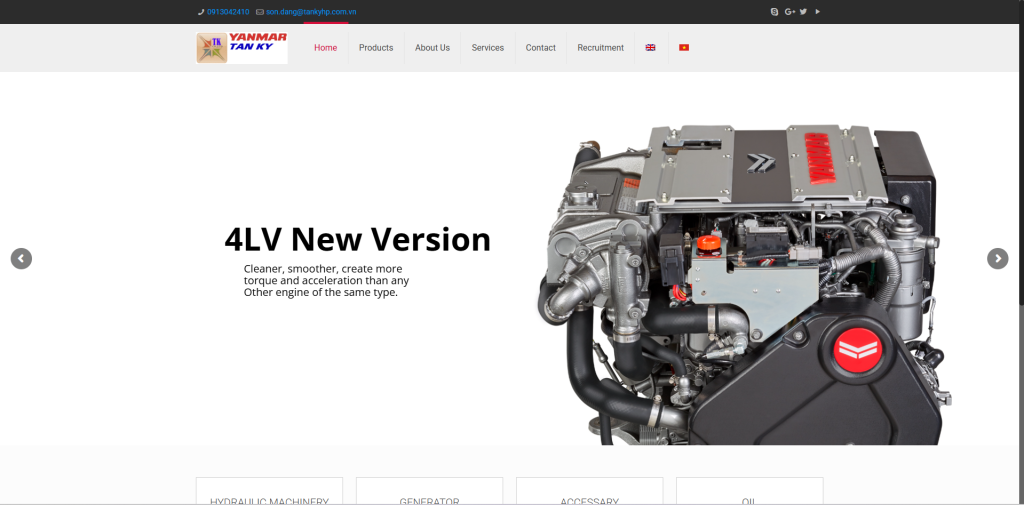Click the 4LV engine slide image
1024x505 pixels.
click(x=740, y=285)
